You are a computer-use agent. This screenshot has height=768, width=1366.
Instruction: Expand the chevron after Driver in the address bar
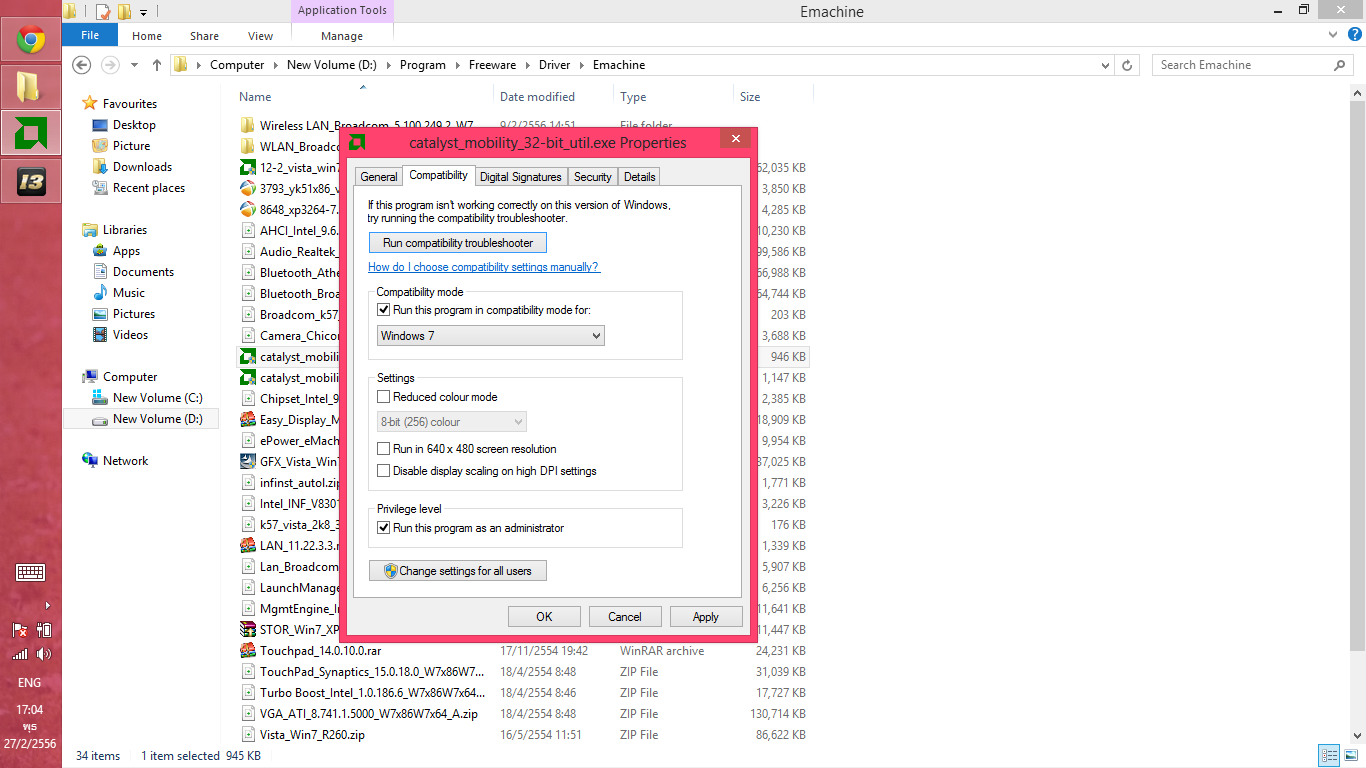click(x=581, y=65)
